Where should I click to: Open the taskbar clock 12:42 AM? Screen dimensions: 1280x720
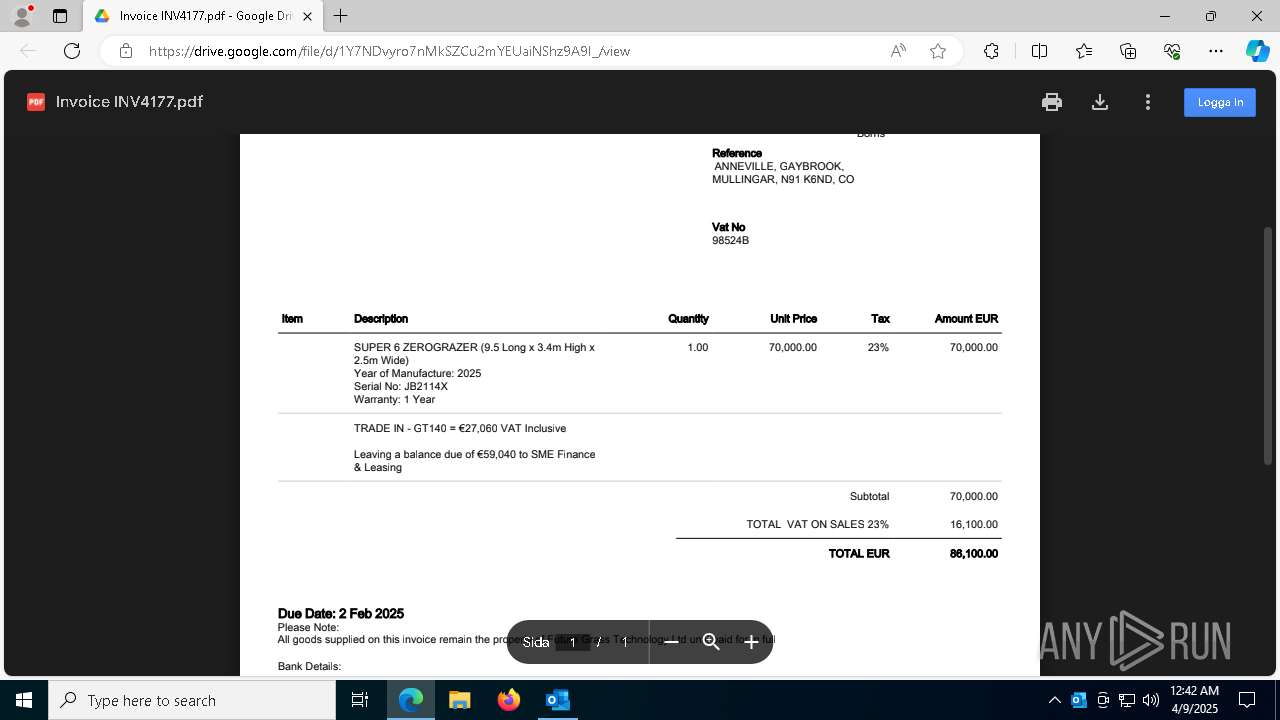1194,700
